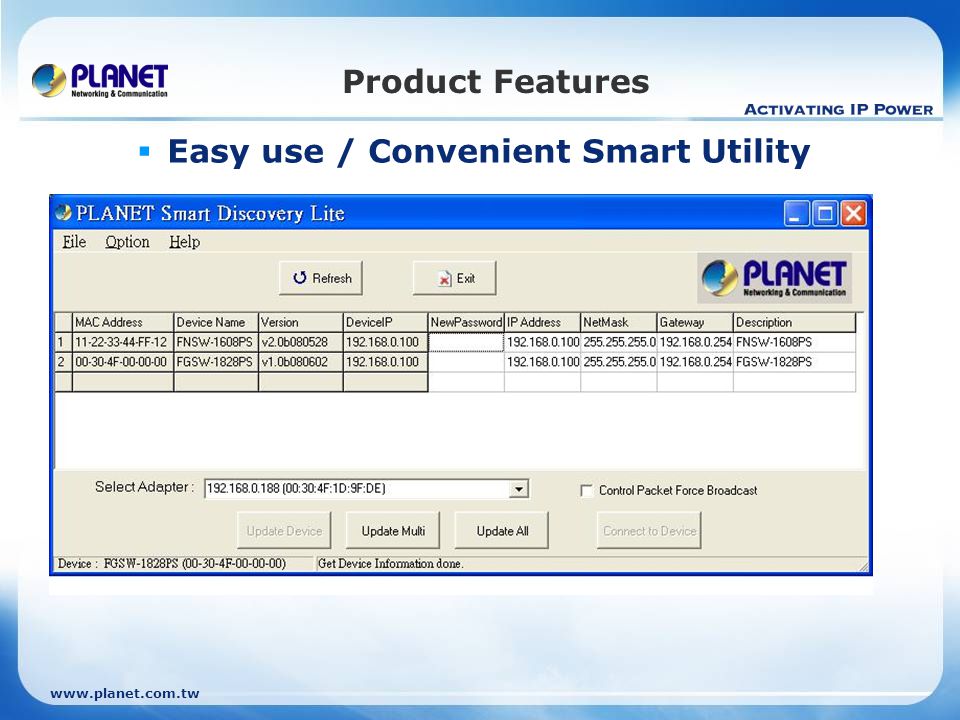Click version v1.0b080602 cell

(301, 362)
